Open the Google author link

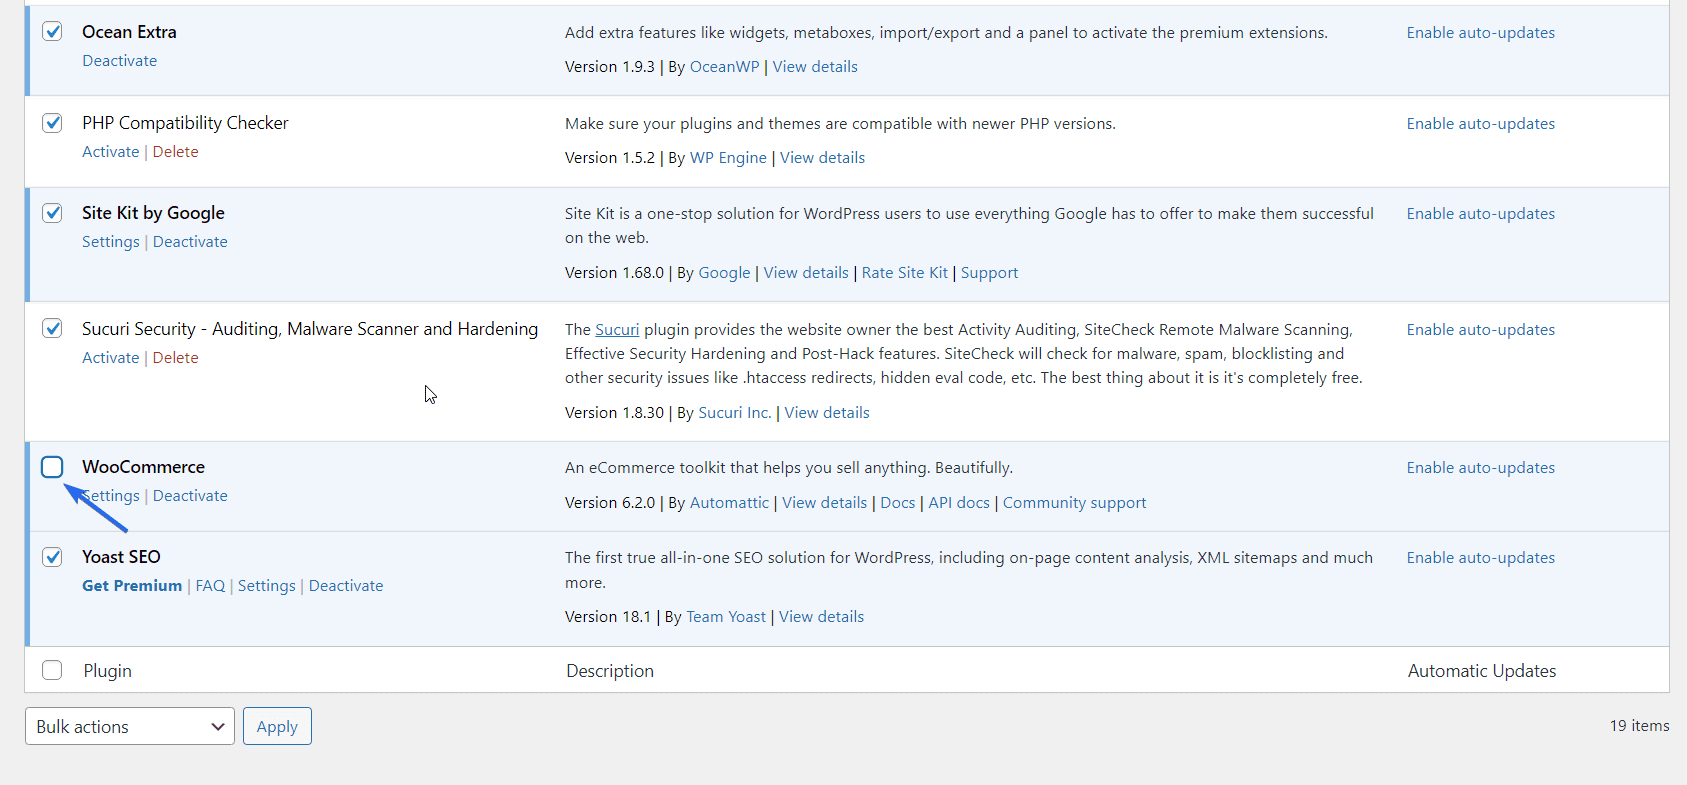click(x=724, y=273)
